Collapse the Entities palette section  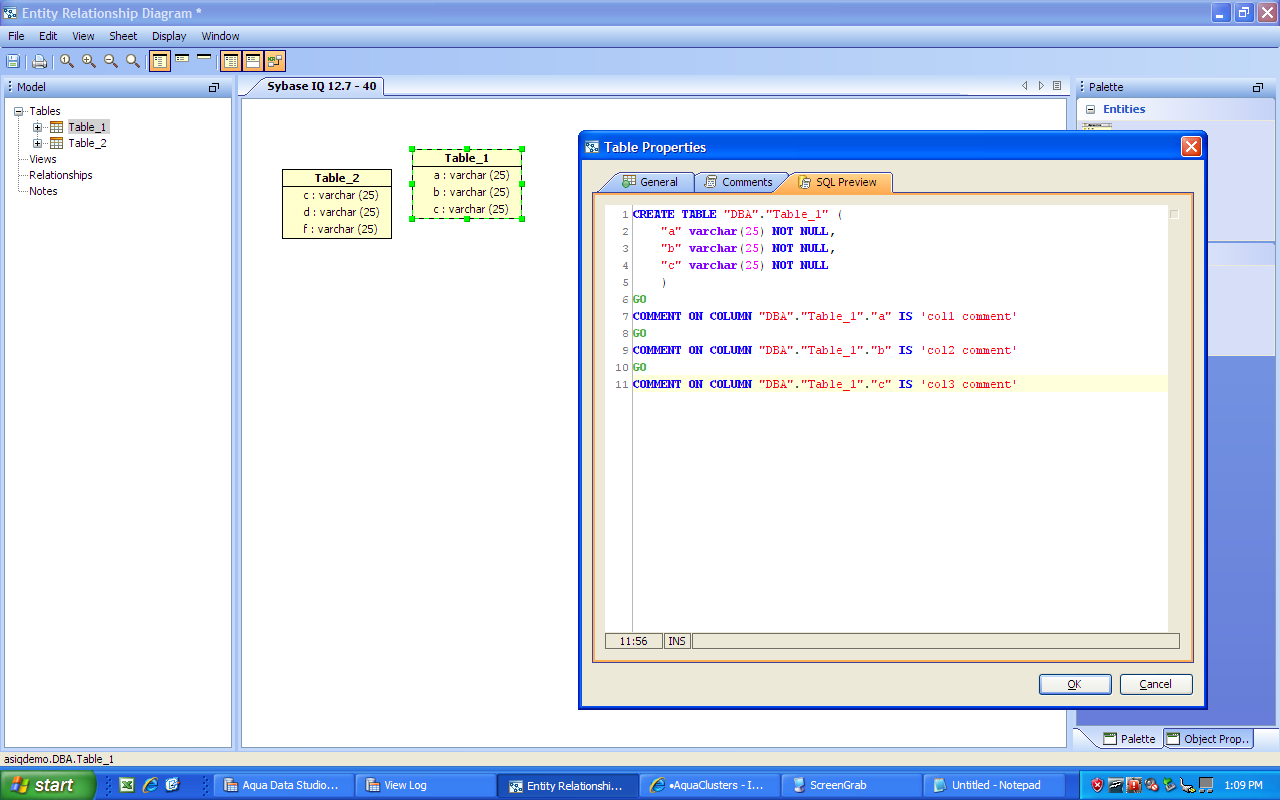1092,109
